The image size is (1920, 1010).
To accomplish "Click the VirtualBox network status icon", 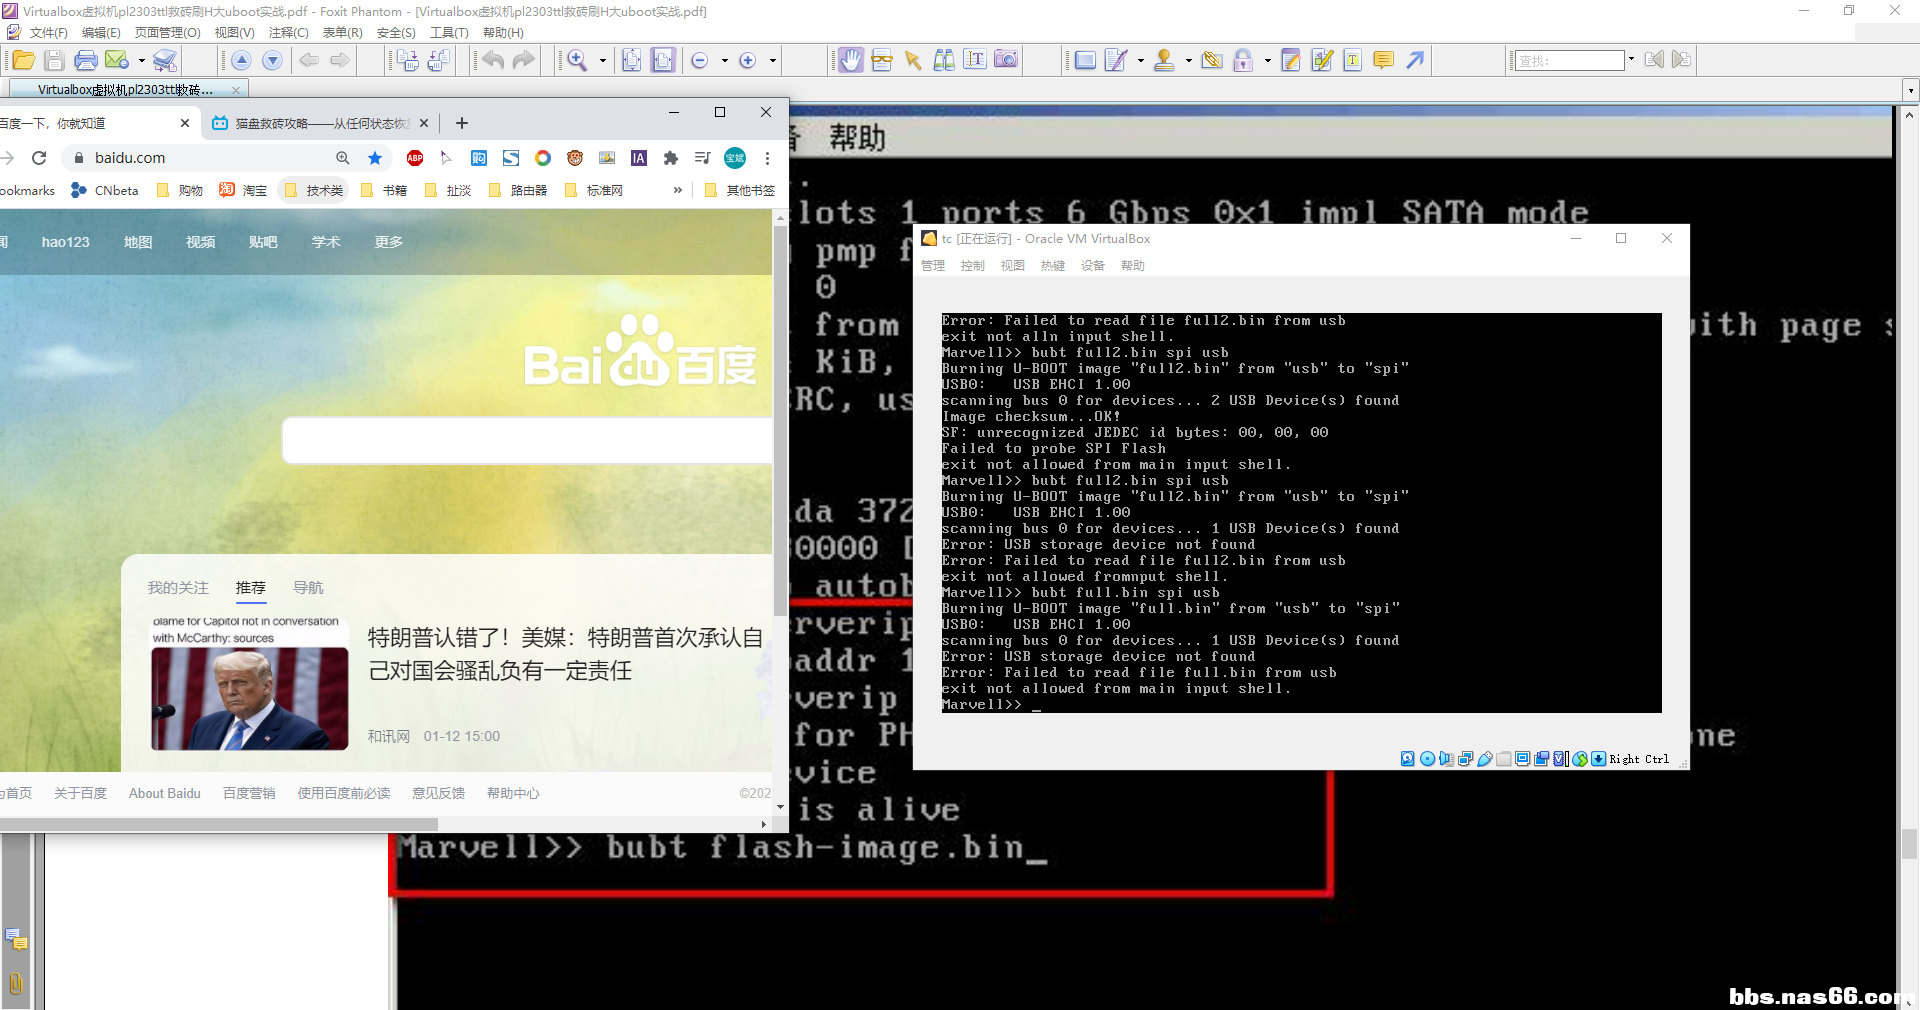I will 1466,759.
